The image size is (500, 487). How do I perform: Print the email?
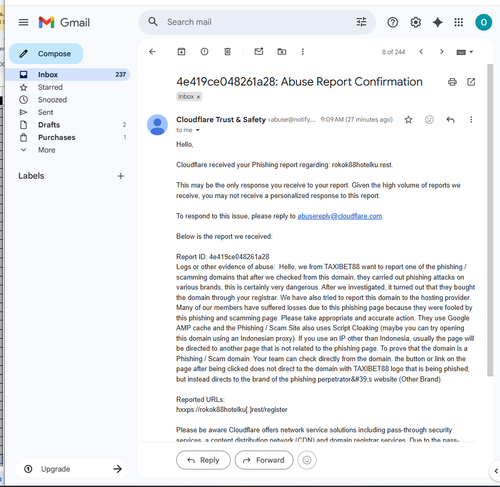(x=452, y=82)
